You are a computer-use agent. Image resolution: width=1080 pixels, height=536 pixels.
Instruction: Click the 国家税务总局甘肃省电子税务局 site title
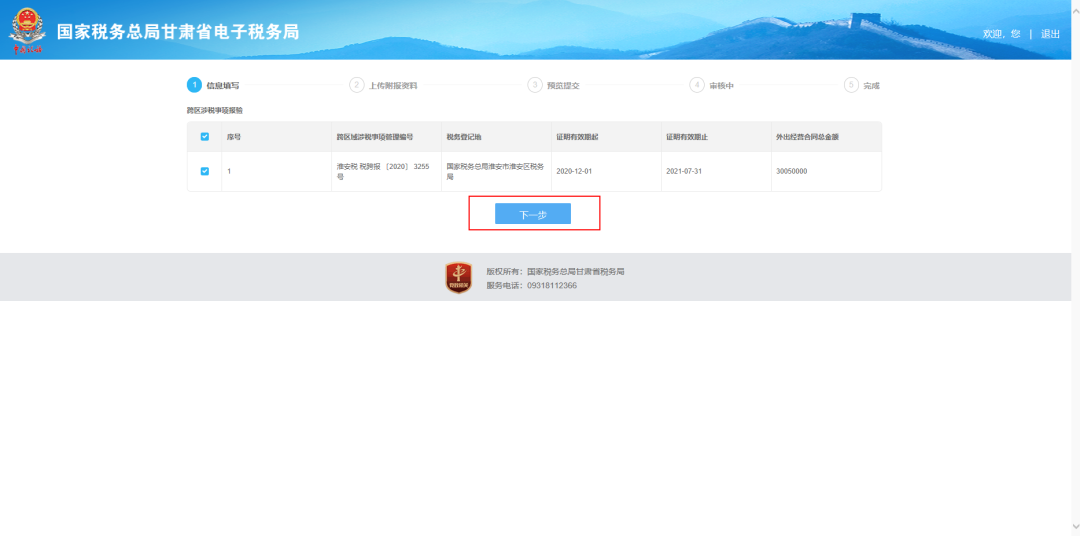[178, 32]
